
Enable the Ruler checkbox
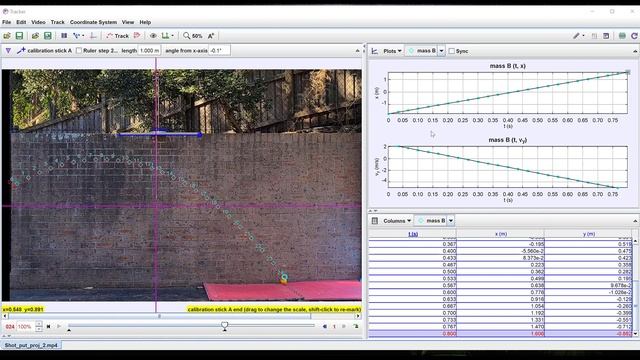click(x=79, y=51)
